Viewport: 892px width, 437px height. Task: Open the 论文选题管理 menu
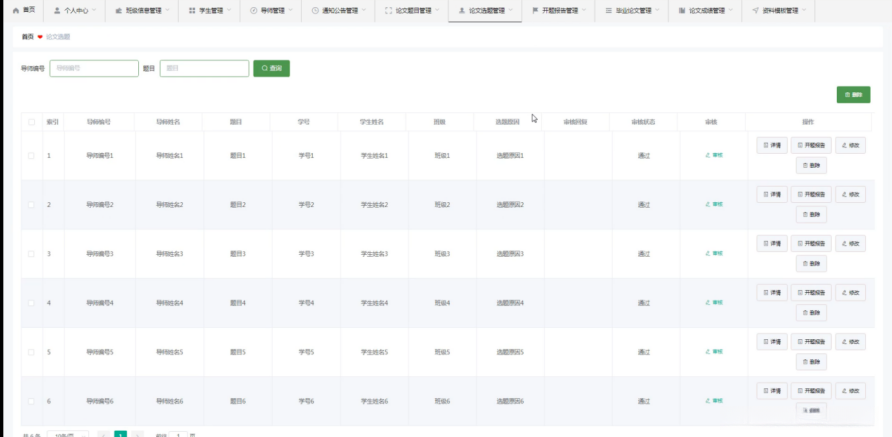coord(485,10)
